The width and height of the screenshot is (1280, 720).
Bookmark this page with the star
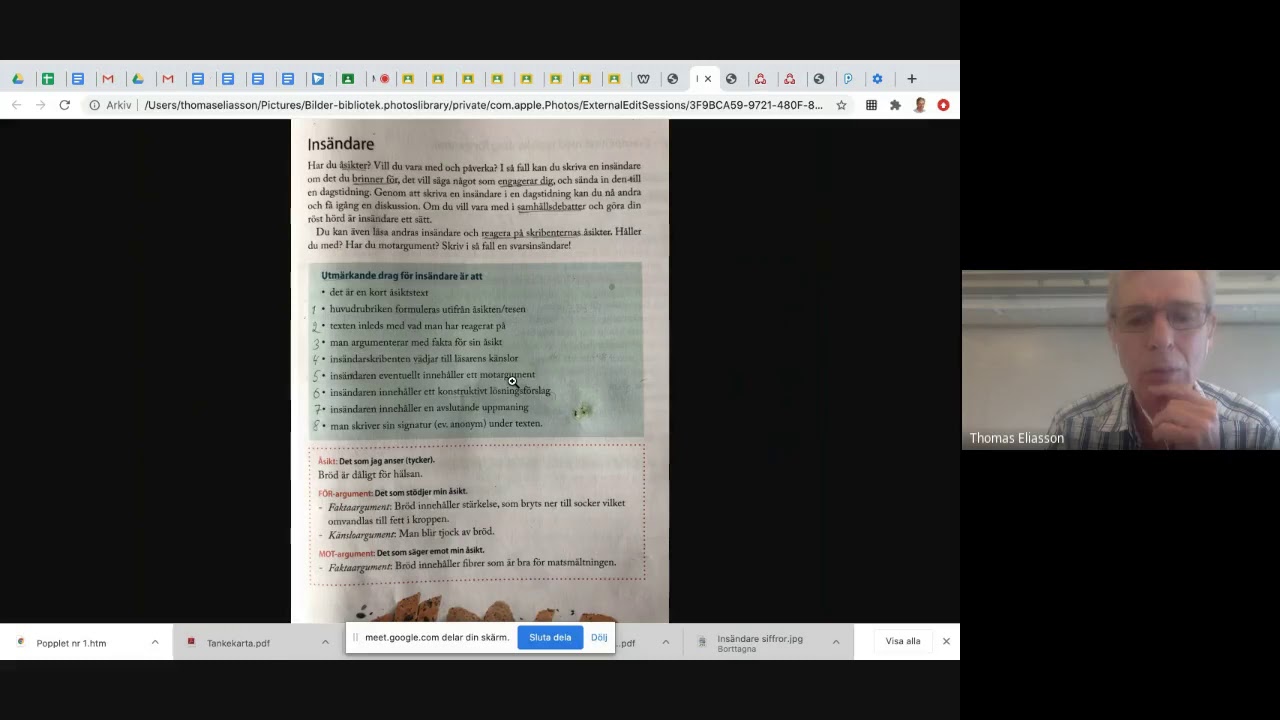click(842, 105)
